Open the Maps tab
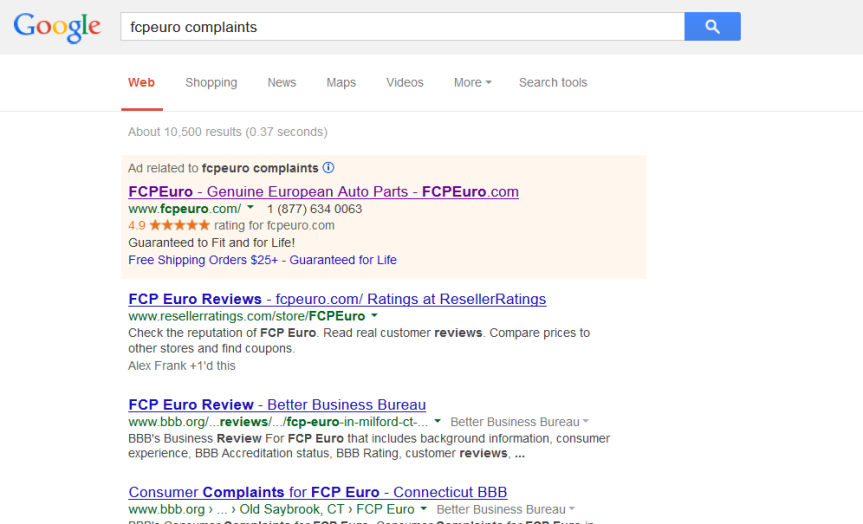 click(x=341, y=83)
